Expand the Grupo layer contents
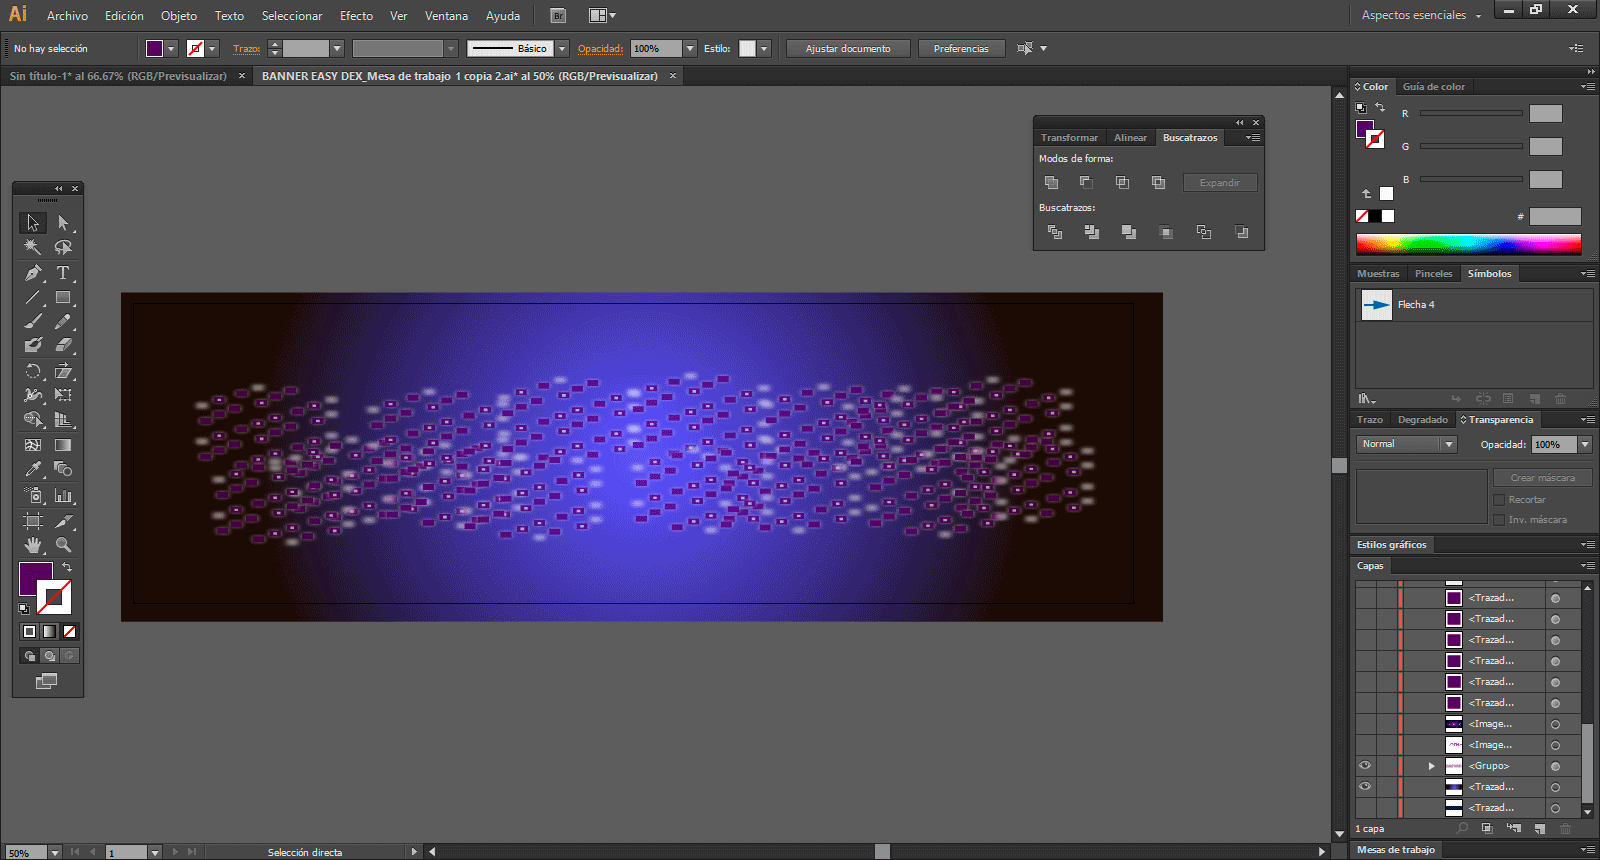Screen dimensions: 1600x860 tap(1432, 766)
